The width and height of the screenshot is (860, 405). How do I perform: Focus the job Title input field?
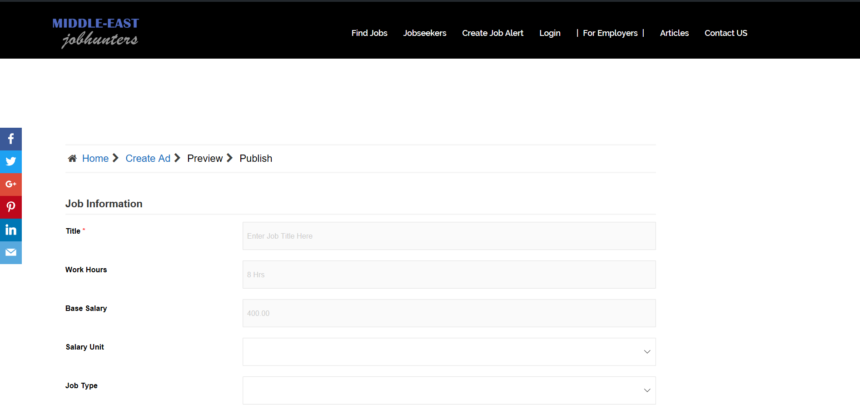point(449,236)
